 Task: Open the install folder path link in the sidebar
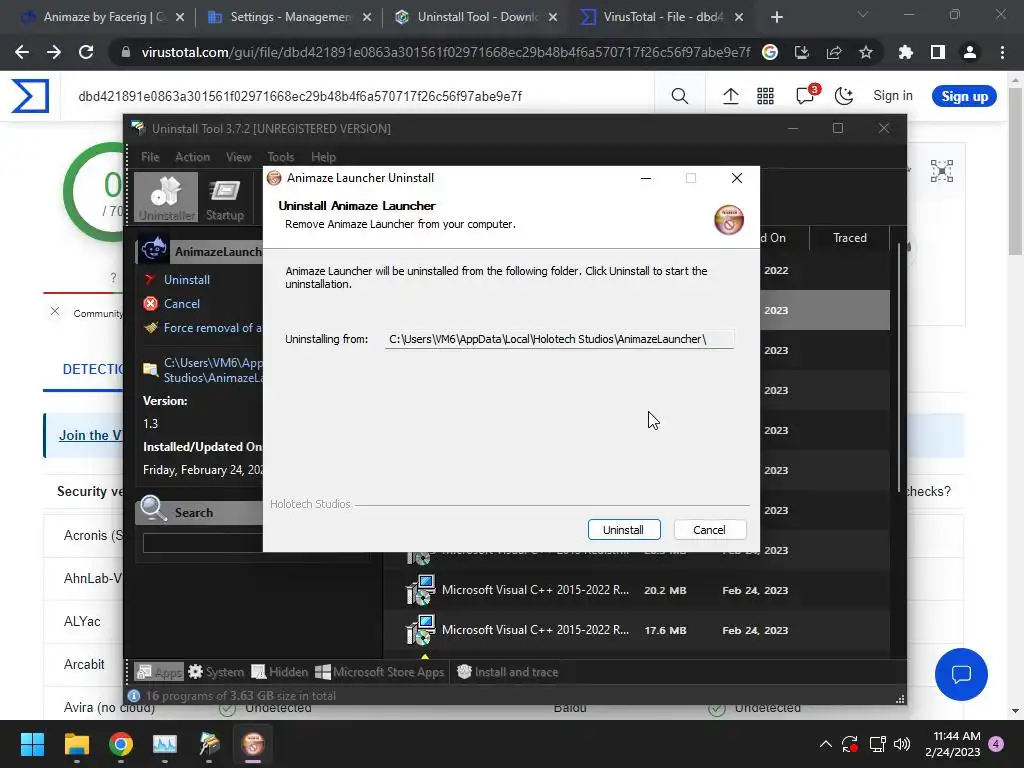(213, 370)
